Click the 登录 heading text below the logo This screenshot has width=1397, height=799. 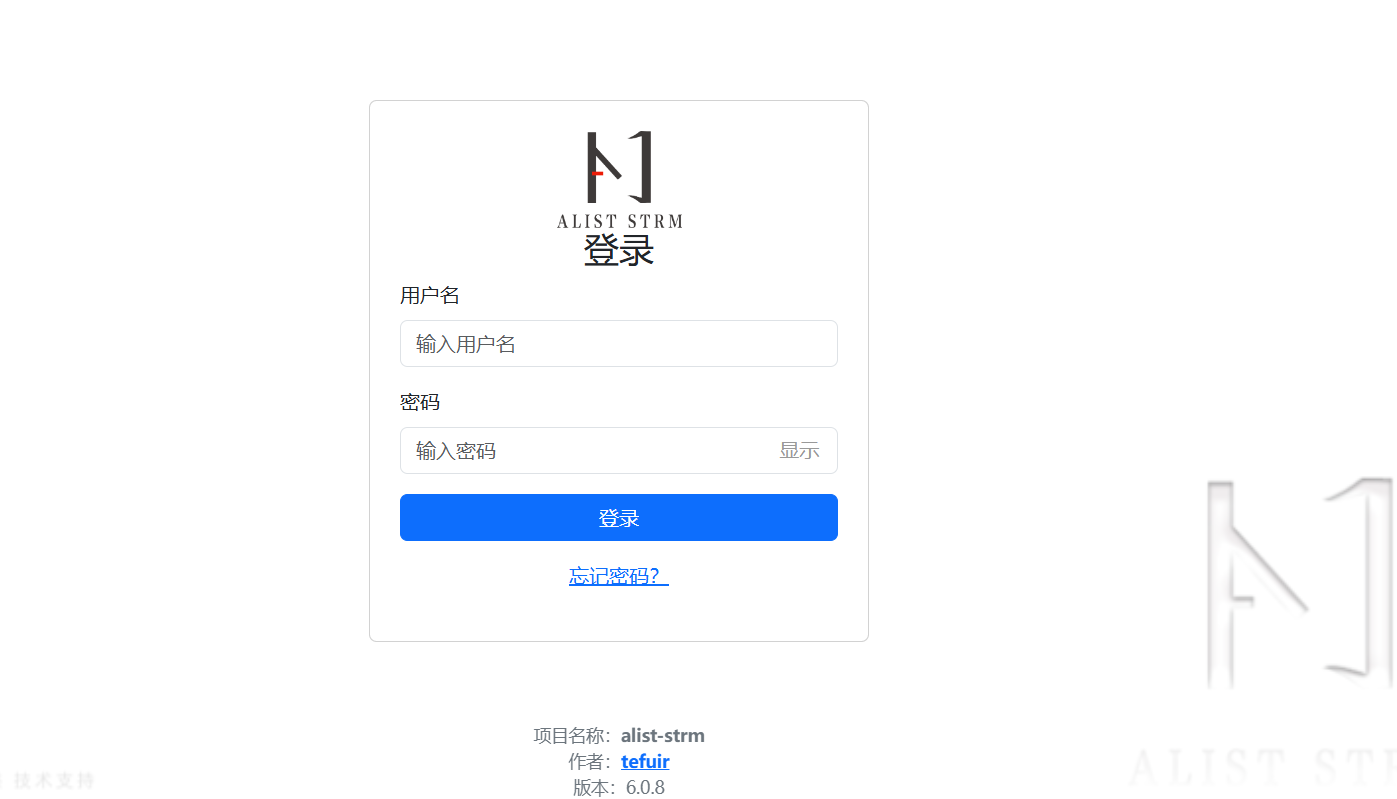(x=619, y=250)
